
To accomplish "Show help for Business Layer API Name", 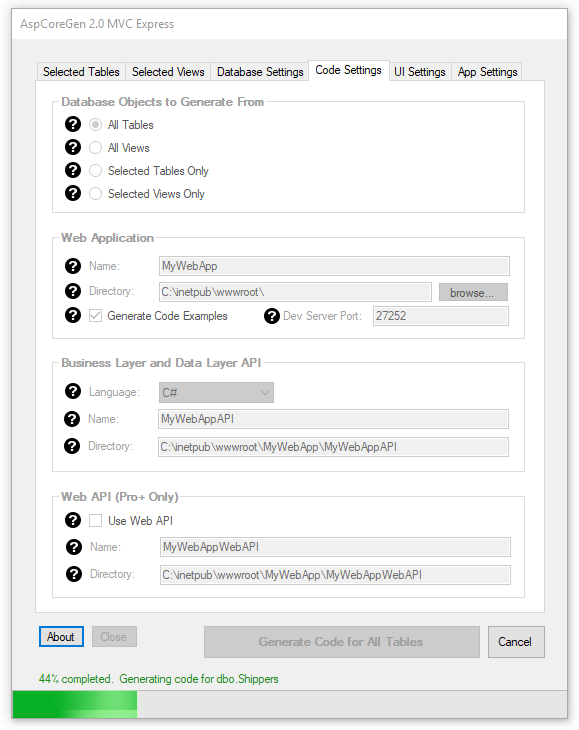I will point(72,419).
